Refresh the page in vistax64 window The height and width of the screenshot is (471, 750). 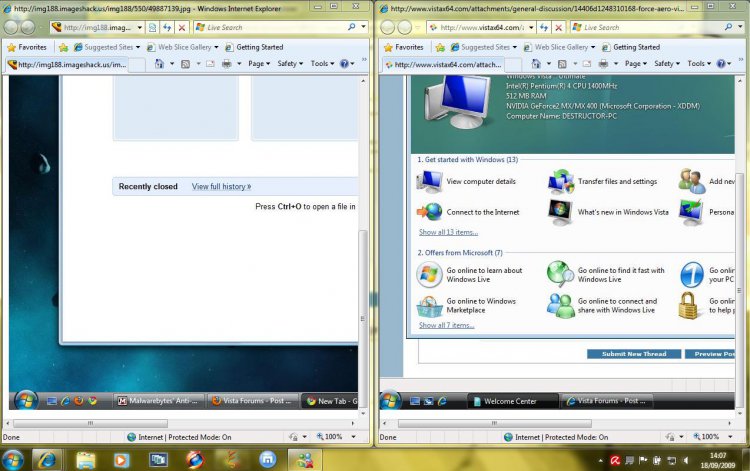tap(543, 27)
